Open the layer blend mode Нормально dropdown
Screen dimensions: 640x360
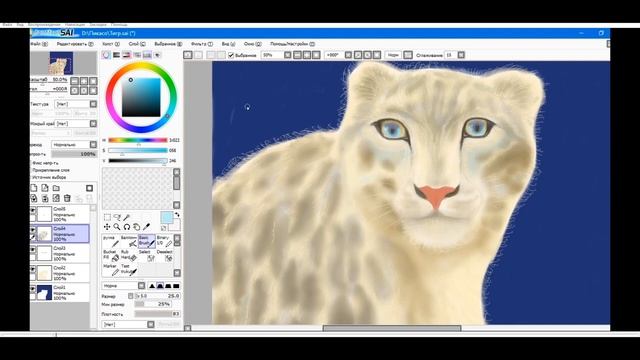click(x=93, y=144)
